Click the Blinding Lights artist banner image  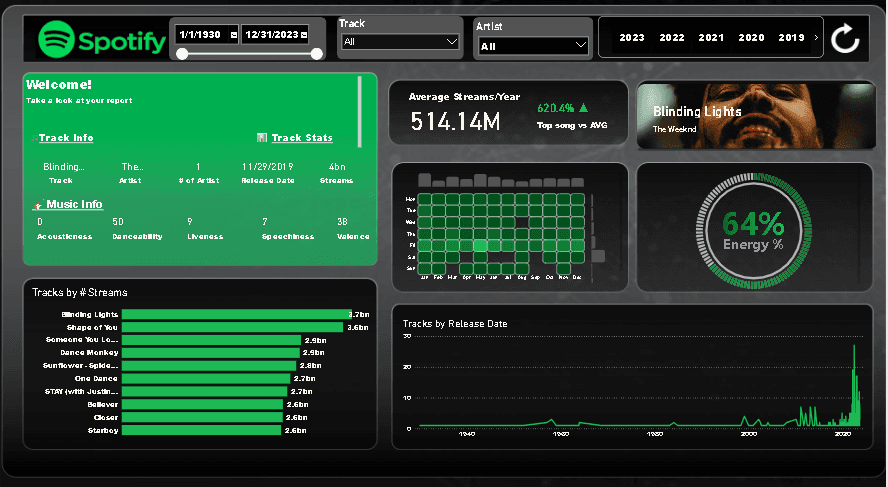point(756,117)
